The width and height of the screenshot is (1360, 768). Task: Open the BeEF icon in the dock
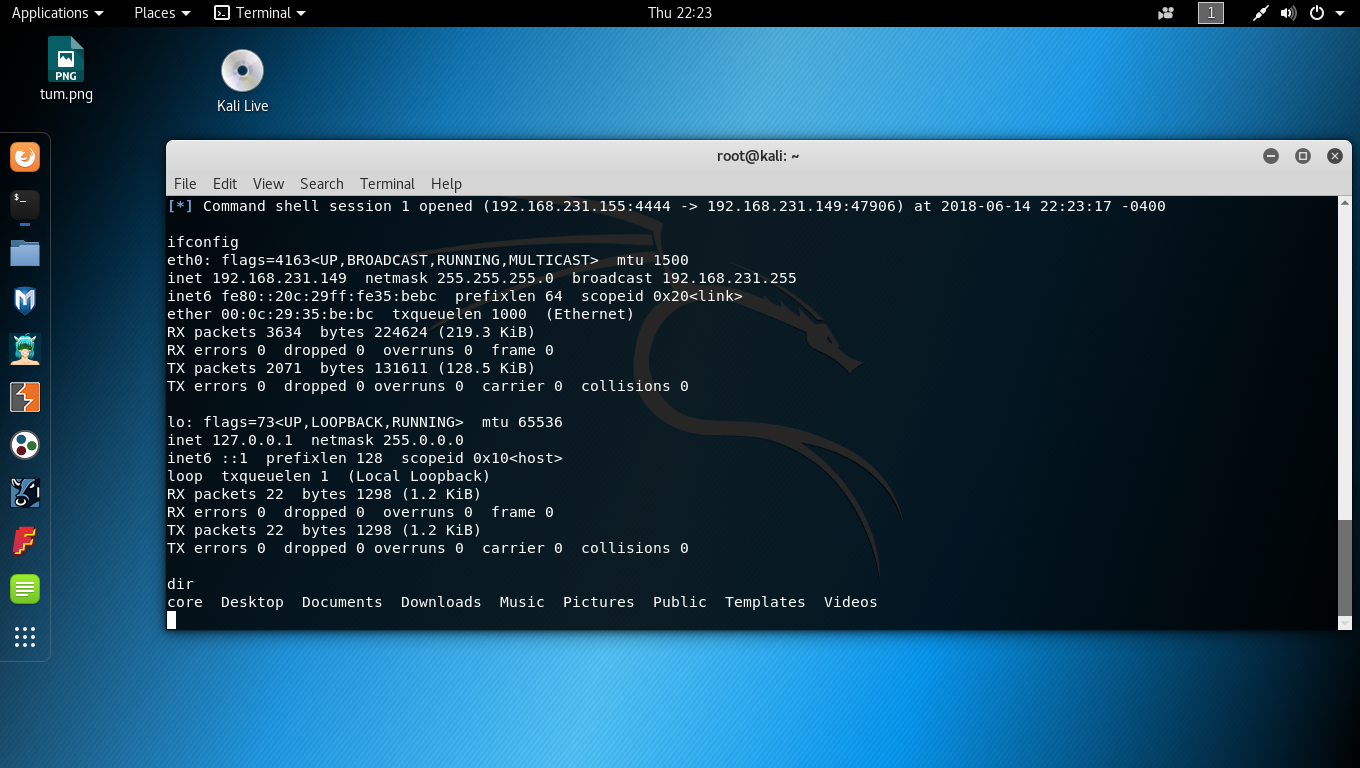[25, 493]
